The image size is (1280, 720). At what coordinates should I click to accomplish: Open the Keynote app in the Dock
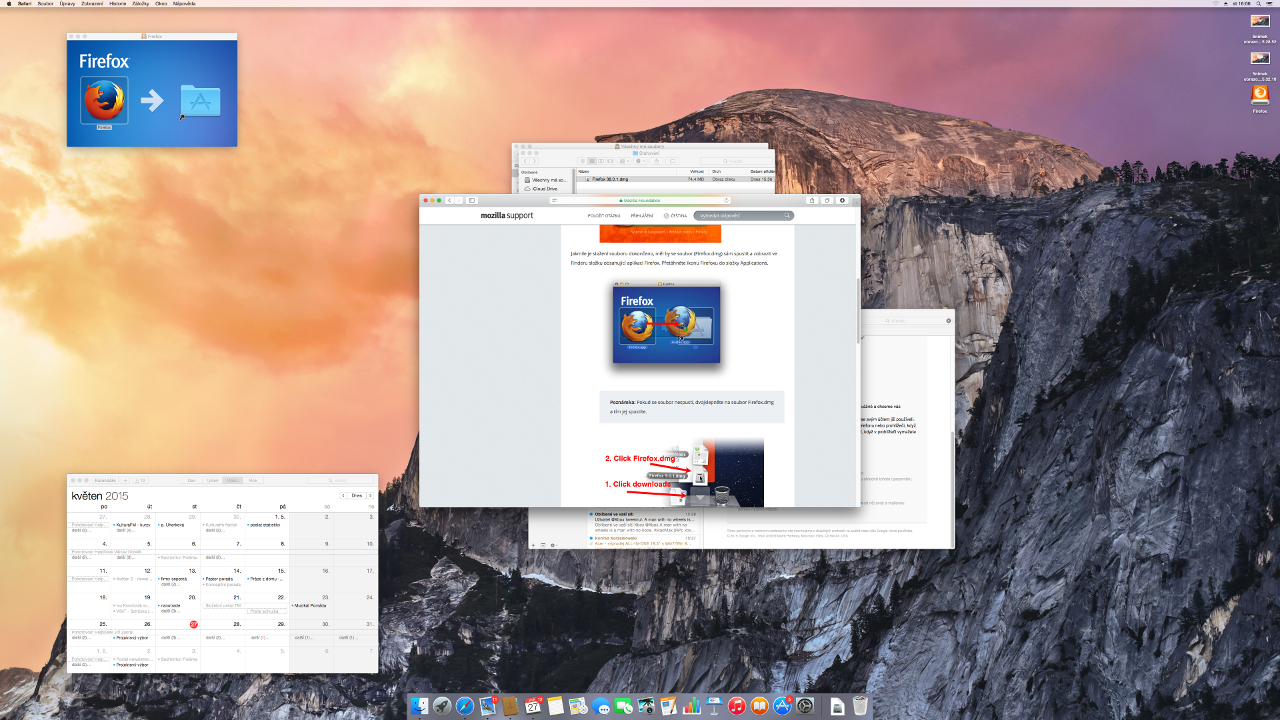pyautogui.click(x=714, y=705)
